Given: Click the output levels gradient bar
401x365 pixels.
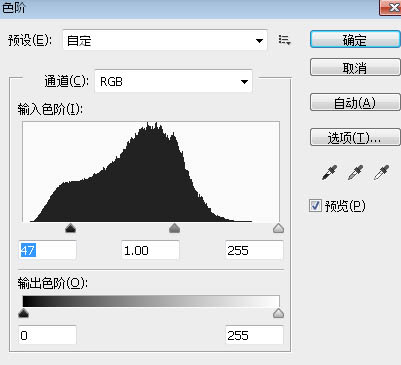Looking at the screenshot, I should (151, 301).
